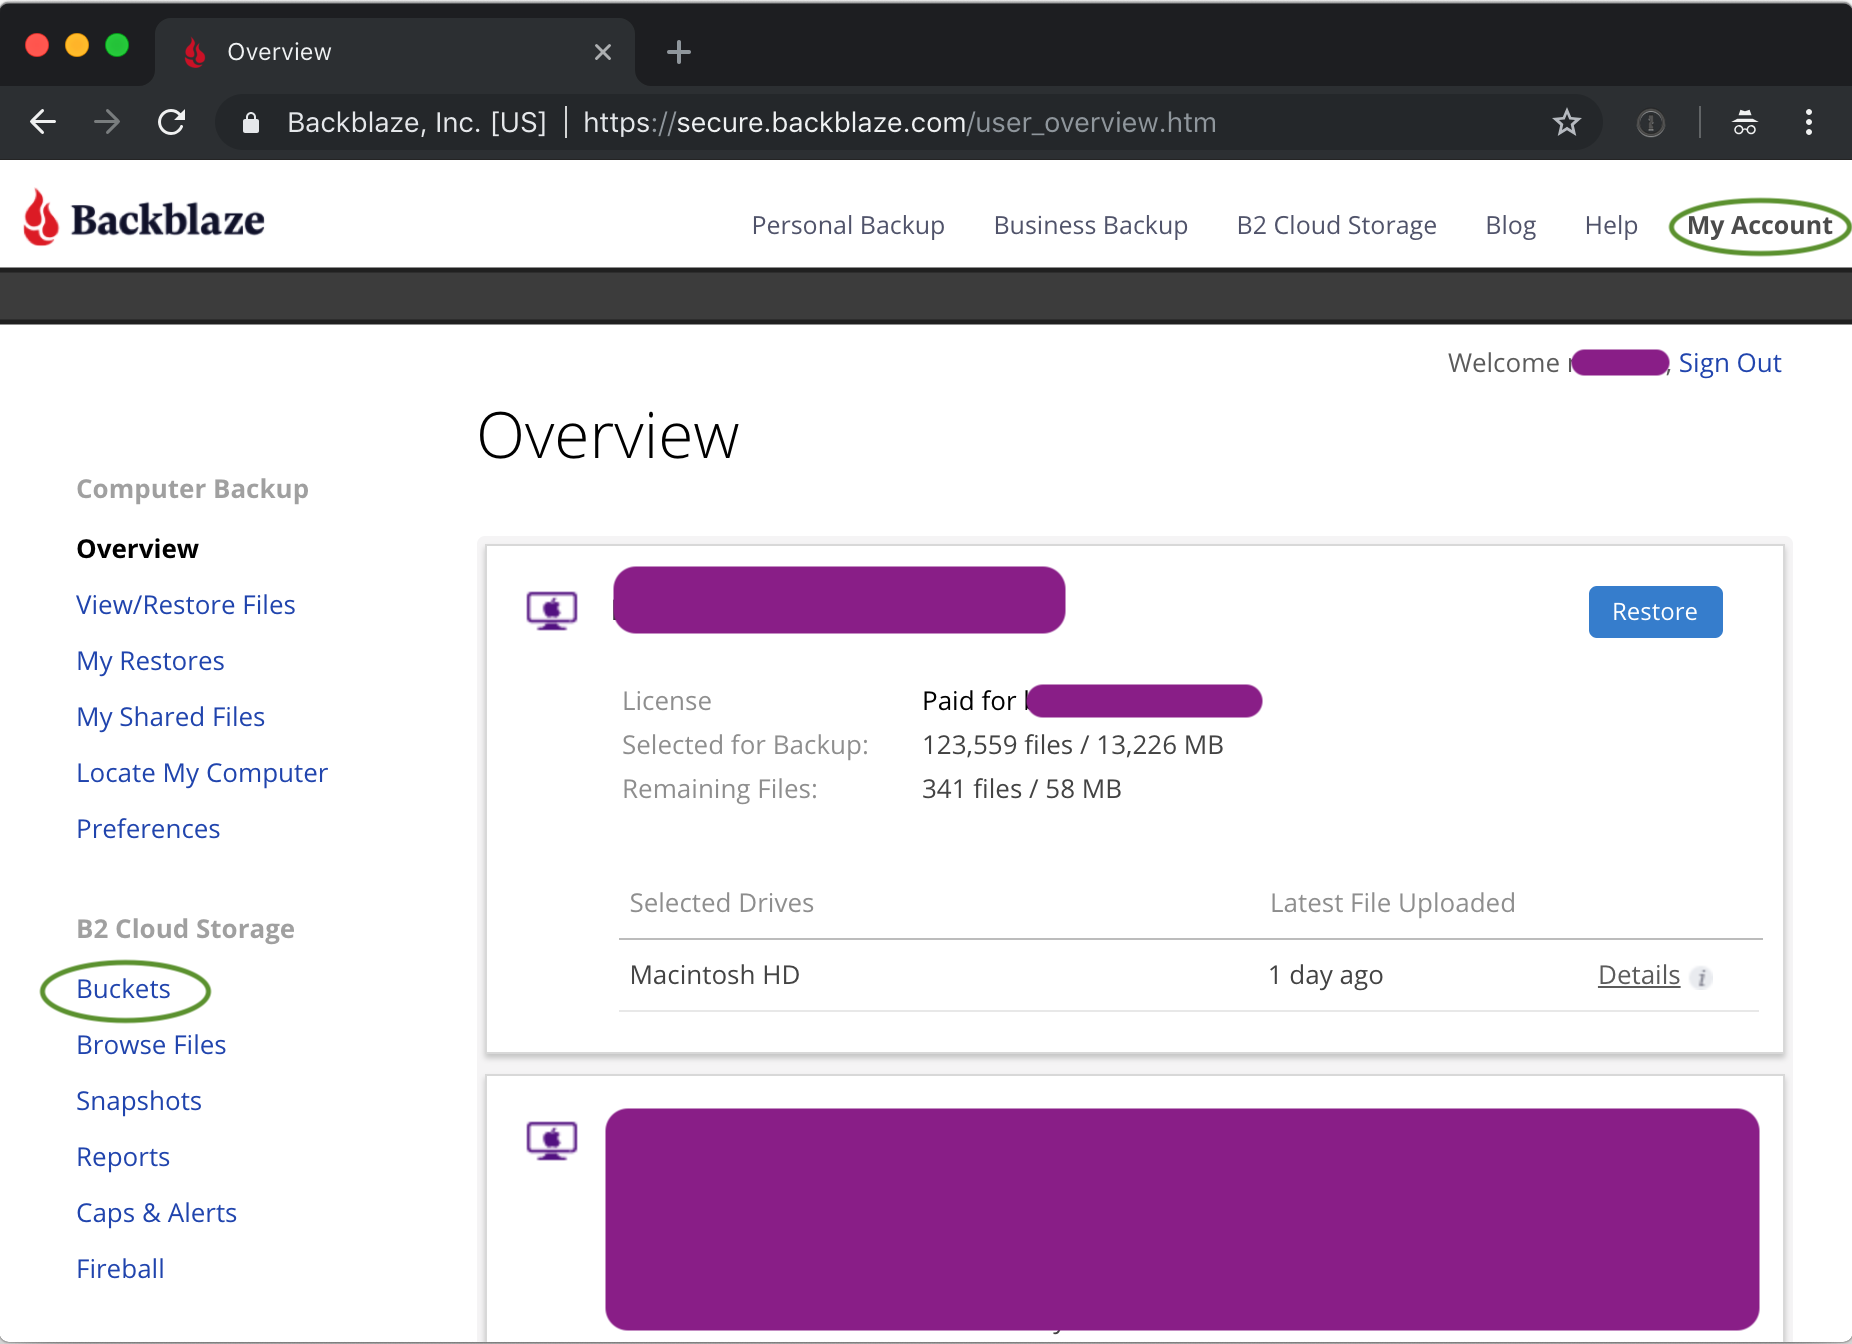Open the Help menu item
This screenshot has height=1344, width=1852.
(x=1611, y=225)
